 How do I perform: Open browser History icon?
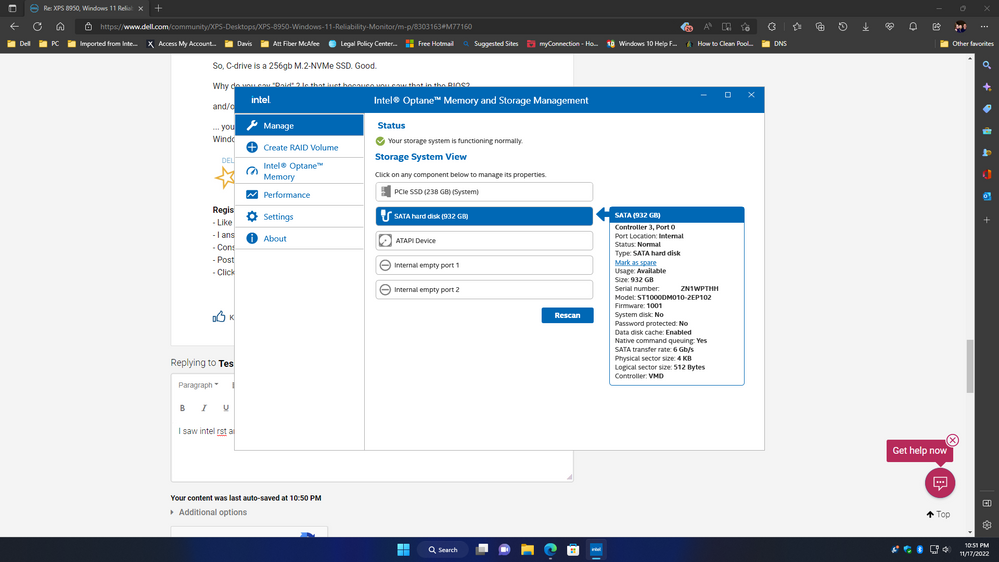843,27
